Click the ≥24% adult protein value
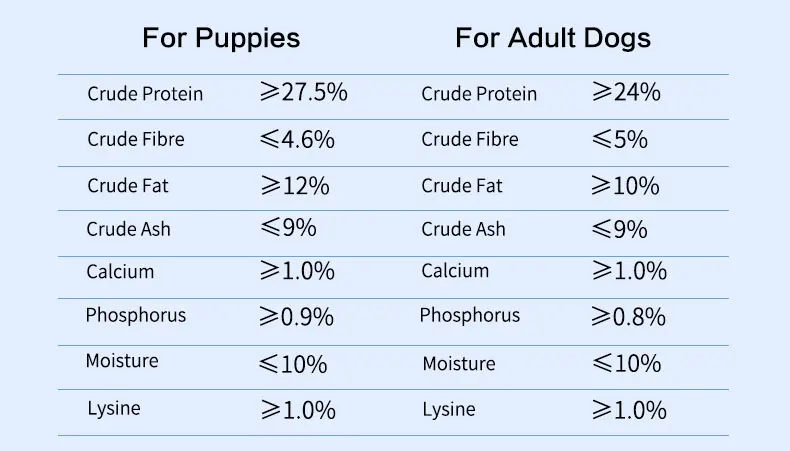790x451 pixels. click(626, 93)
